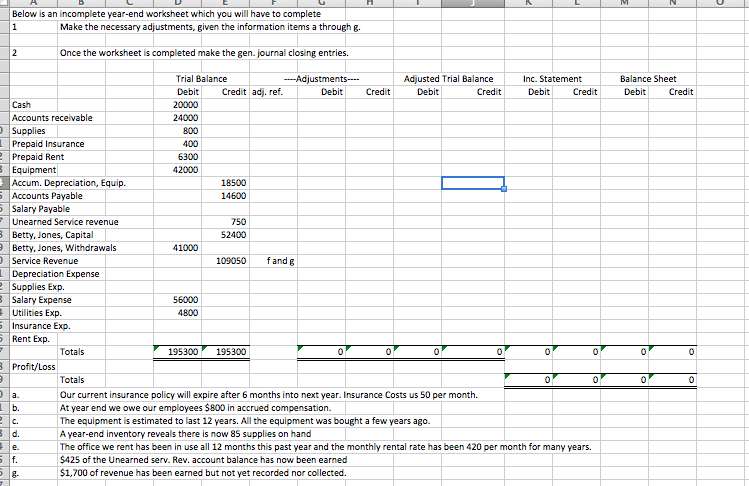Screen dimensions: 749x486
Task: Click the Supplies debit value 800
Action: coord(190,130)
